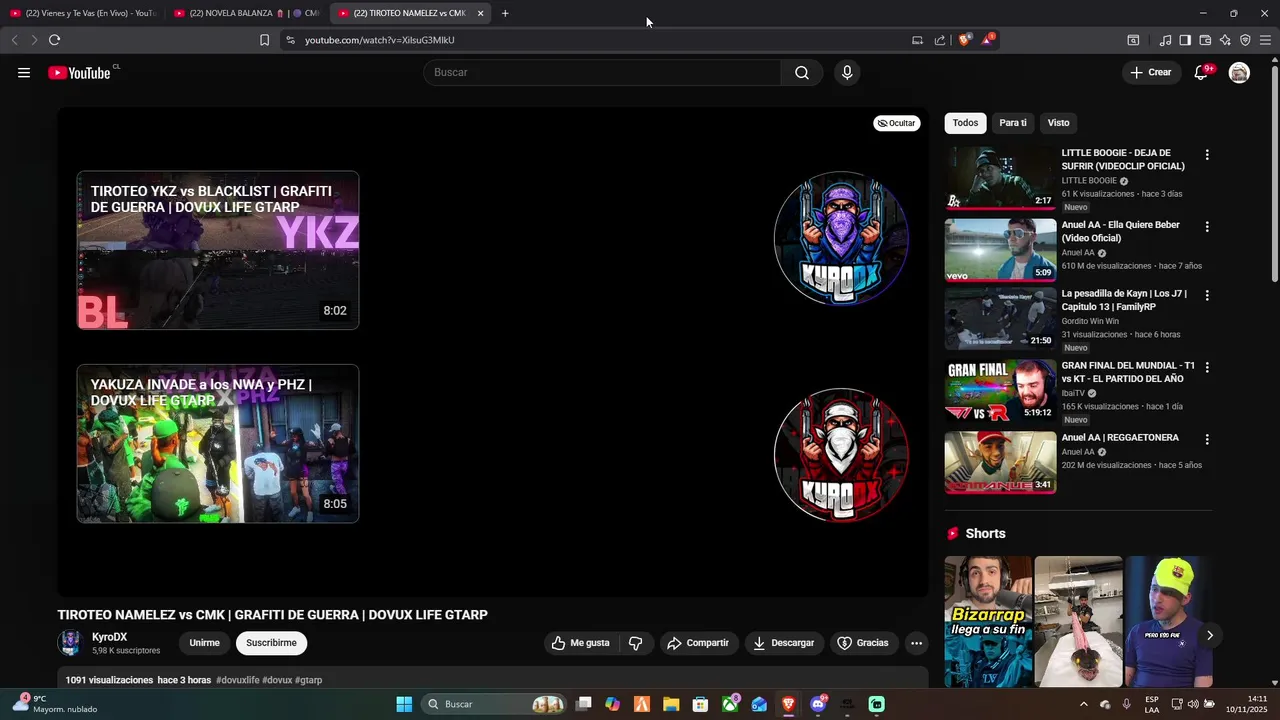Open the Brave wallet icon
Screen dimensions: 1280x720
pos(1205,40)
